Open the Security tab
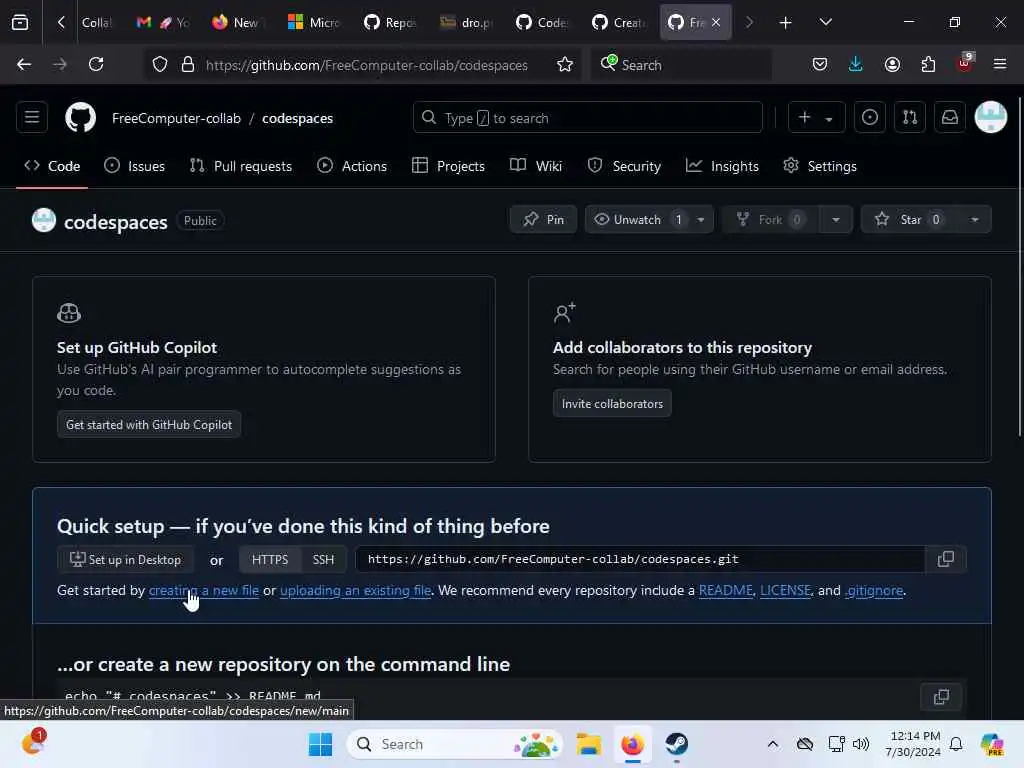The width and height of the screenshot is (1024, 768). (x=624, y=166)
